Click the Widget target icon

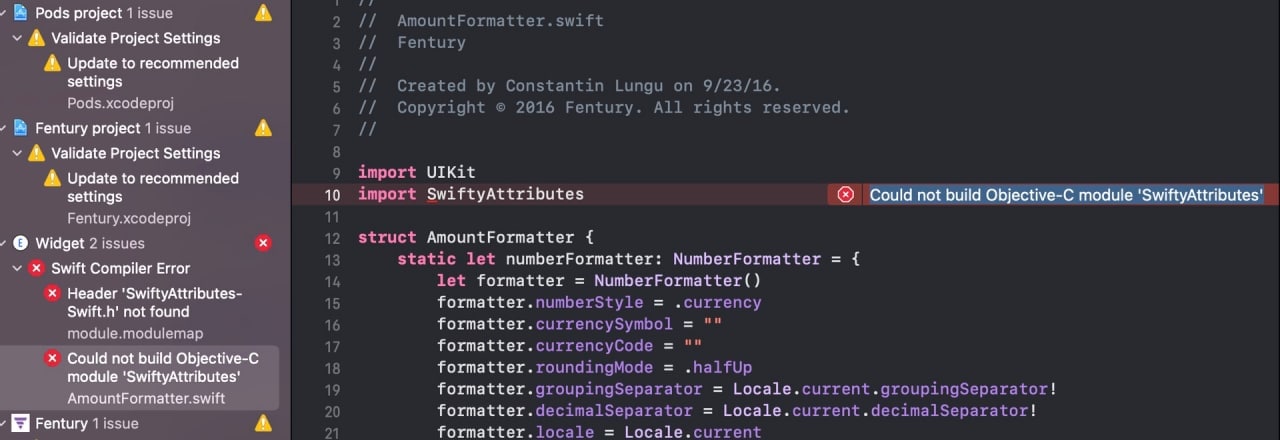point(21,243)
